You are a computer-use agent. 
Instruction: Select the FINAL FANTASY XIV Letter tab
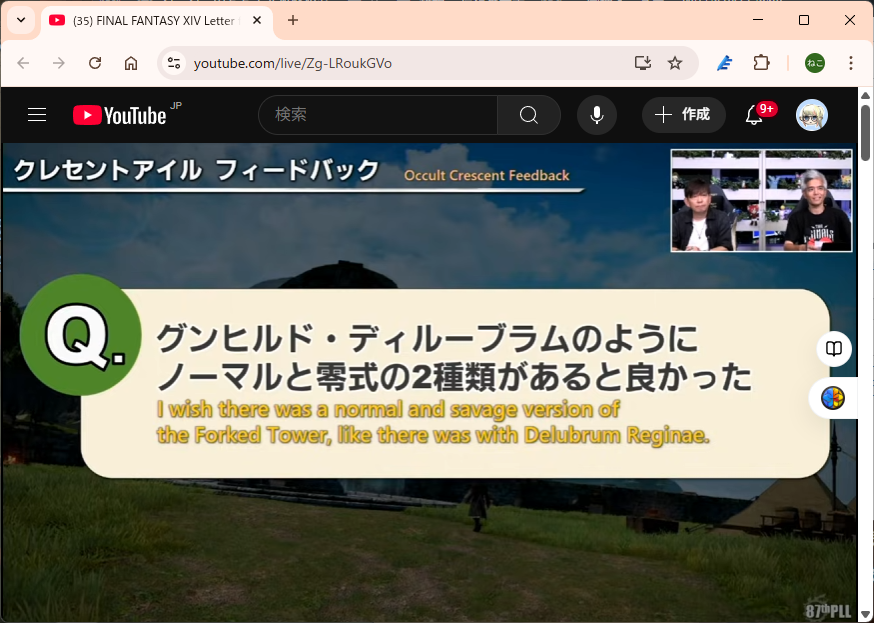coord(157,21)
